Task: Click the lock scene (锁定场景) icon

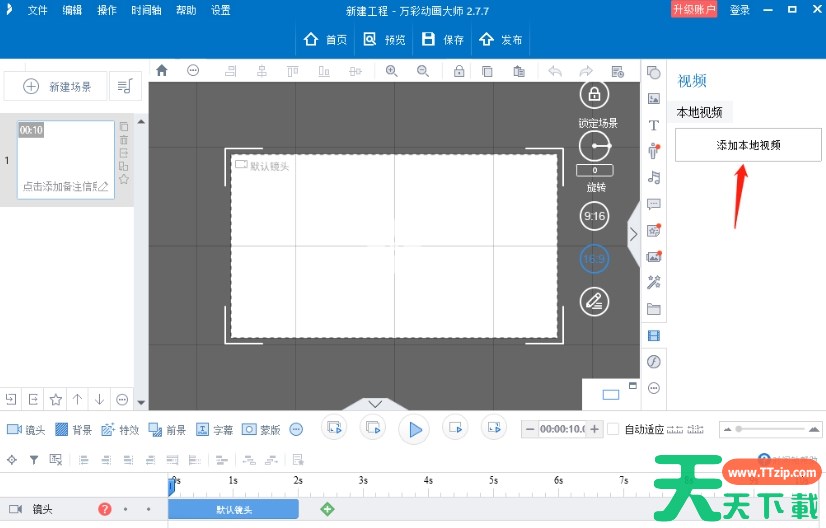Action: [594, 95]
